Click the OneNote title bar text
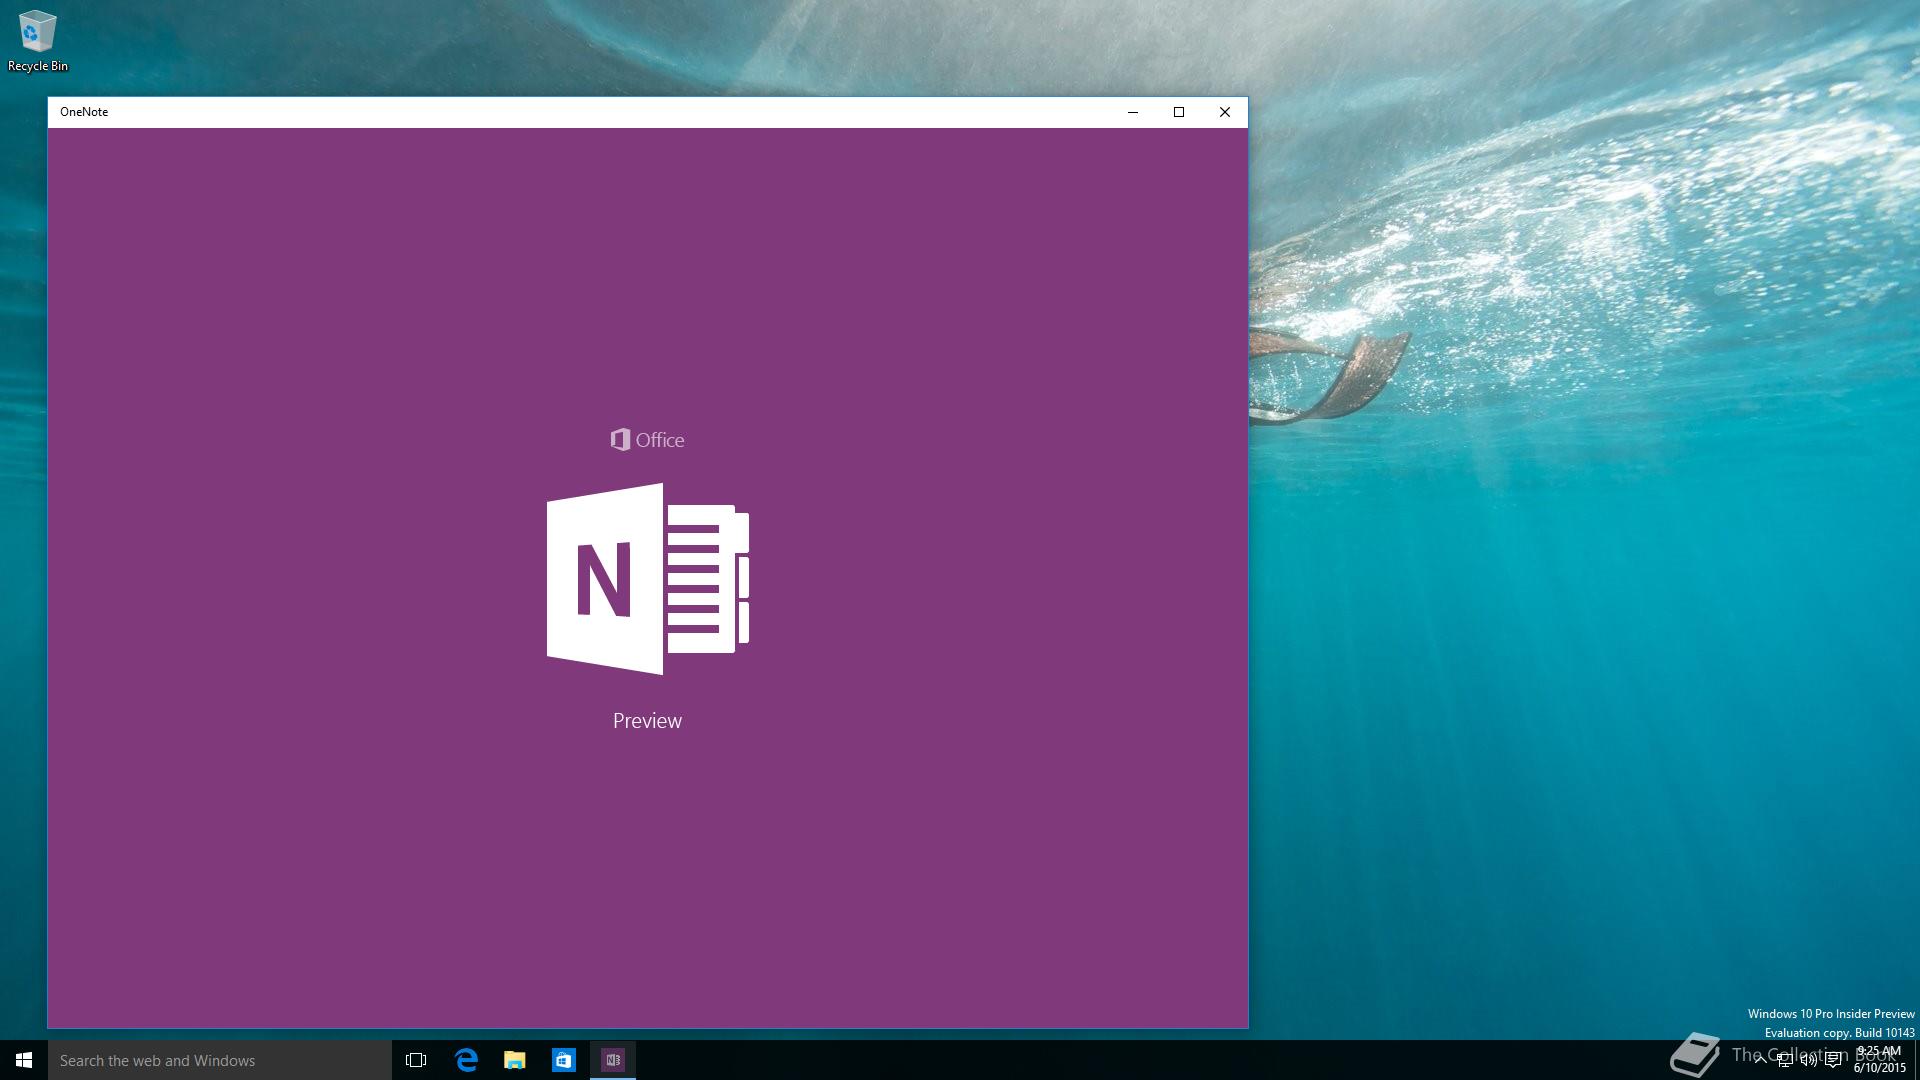Screen dimensions: 1920x1080 tap(84, 112)
